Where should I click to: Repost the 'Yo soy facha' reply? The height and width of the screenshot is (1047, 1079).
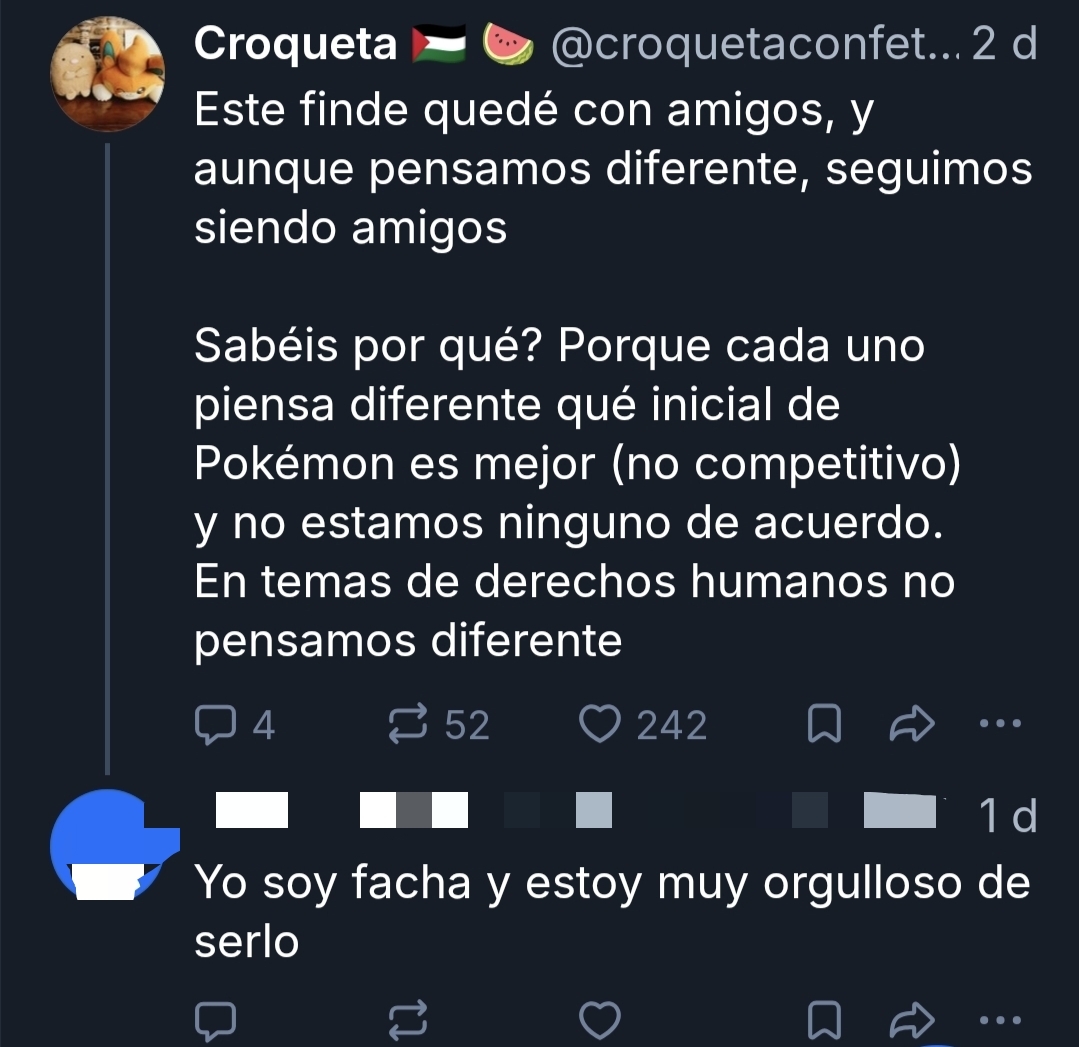point(407,1022)
